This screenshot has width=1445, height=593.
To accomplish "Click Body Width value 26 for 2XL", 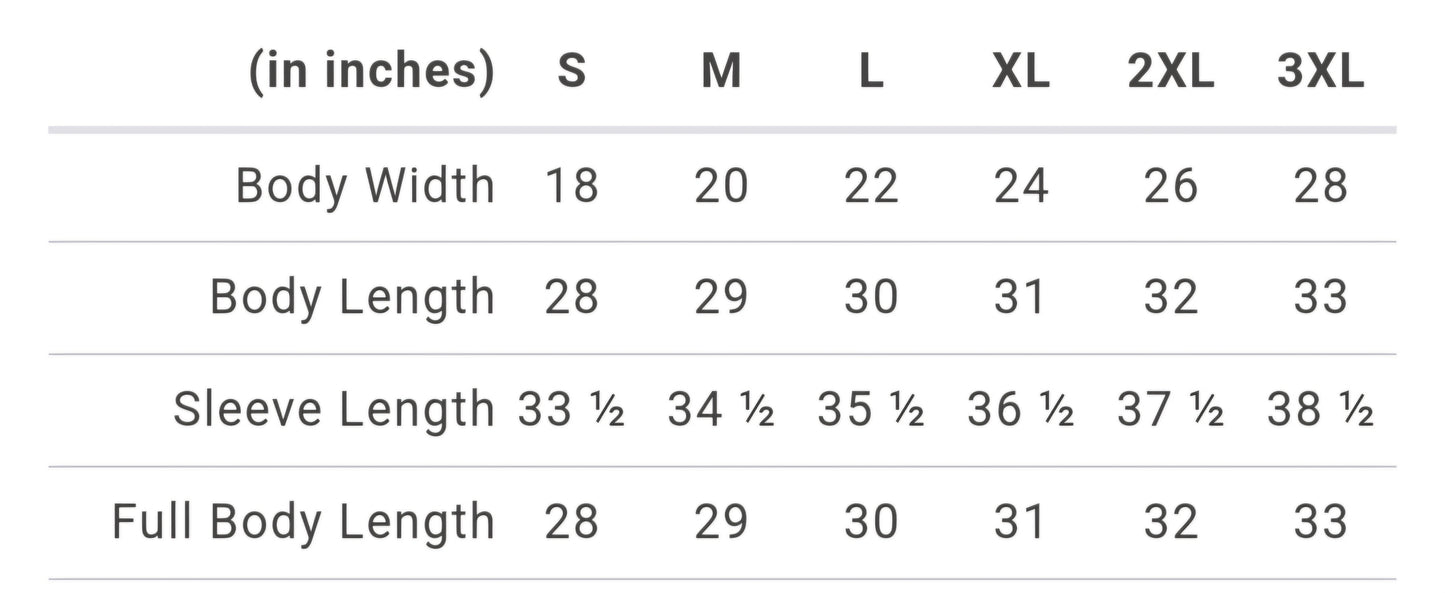I will (1171, 186).
